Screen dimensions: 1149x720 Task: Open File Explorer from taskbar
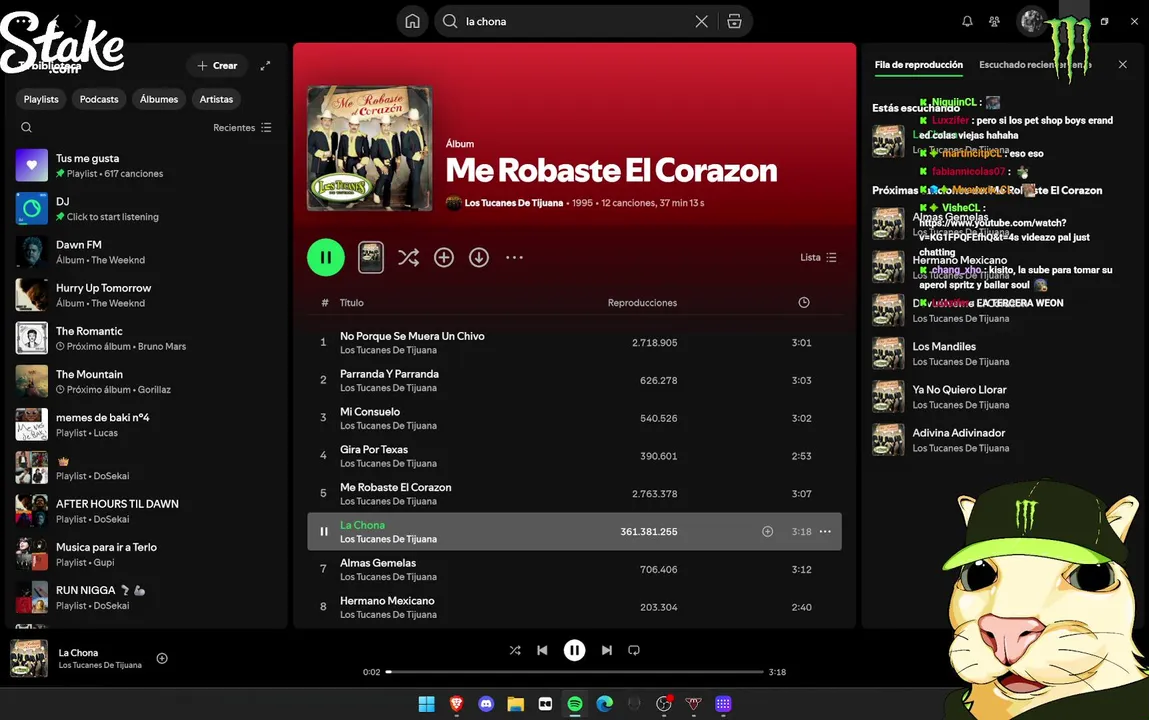pos(516,704)
